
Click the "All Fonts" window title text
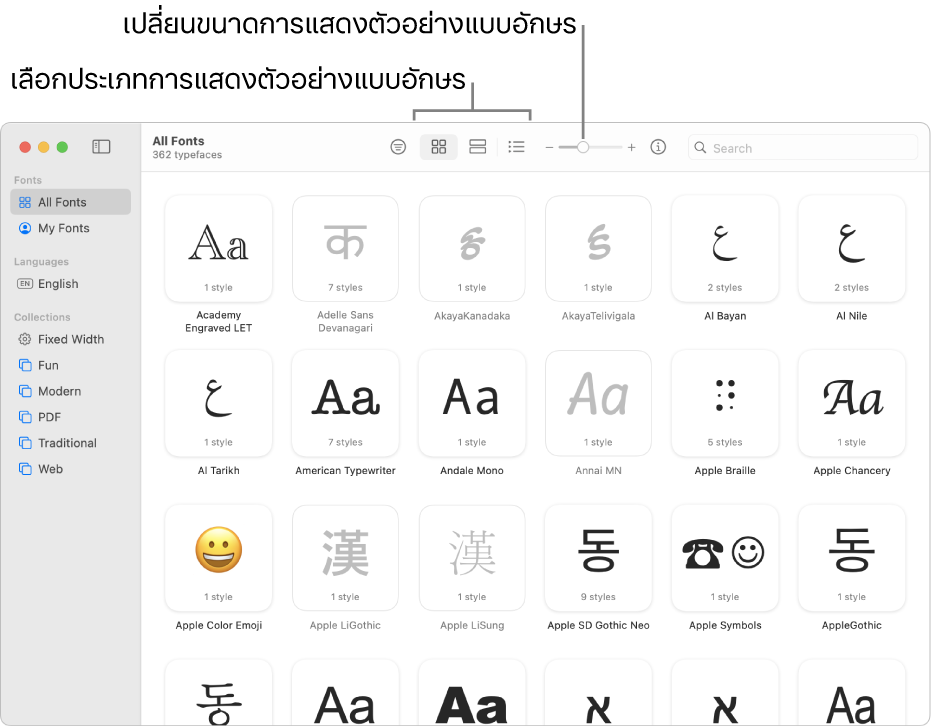point(178,141)
